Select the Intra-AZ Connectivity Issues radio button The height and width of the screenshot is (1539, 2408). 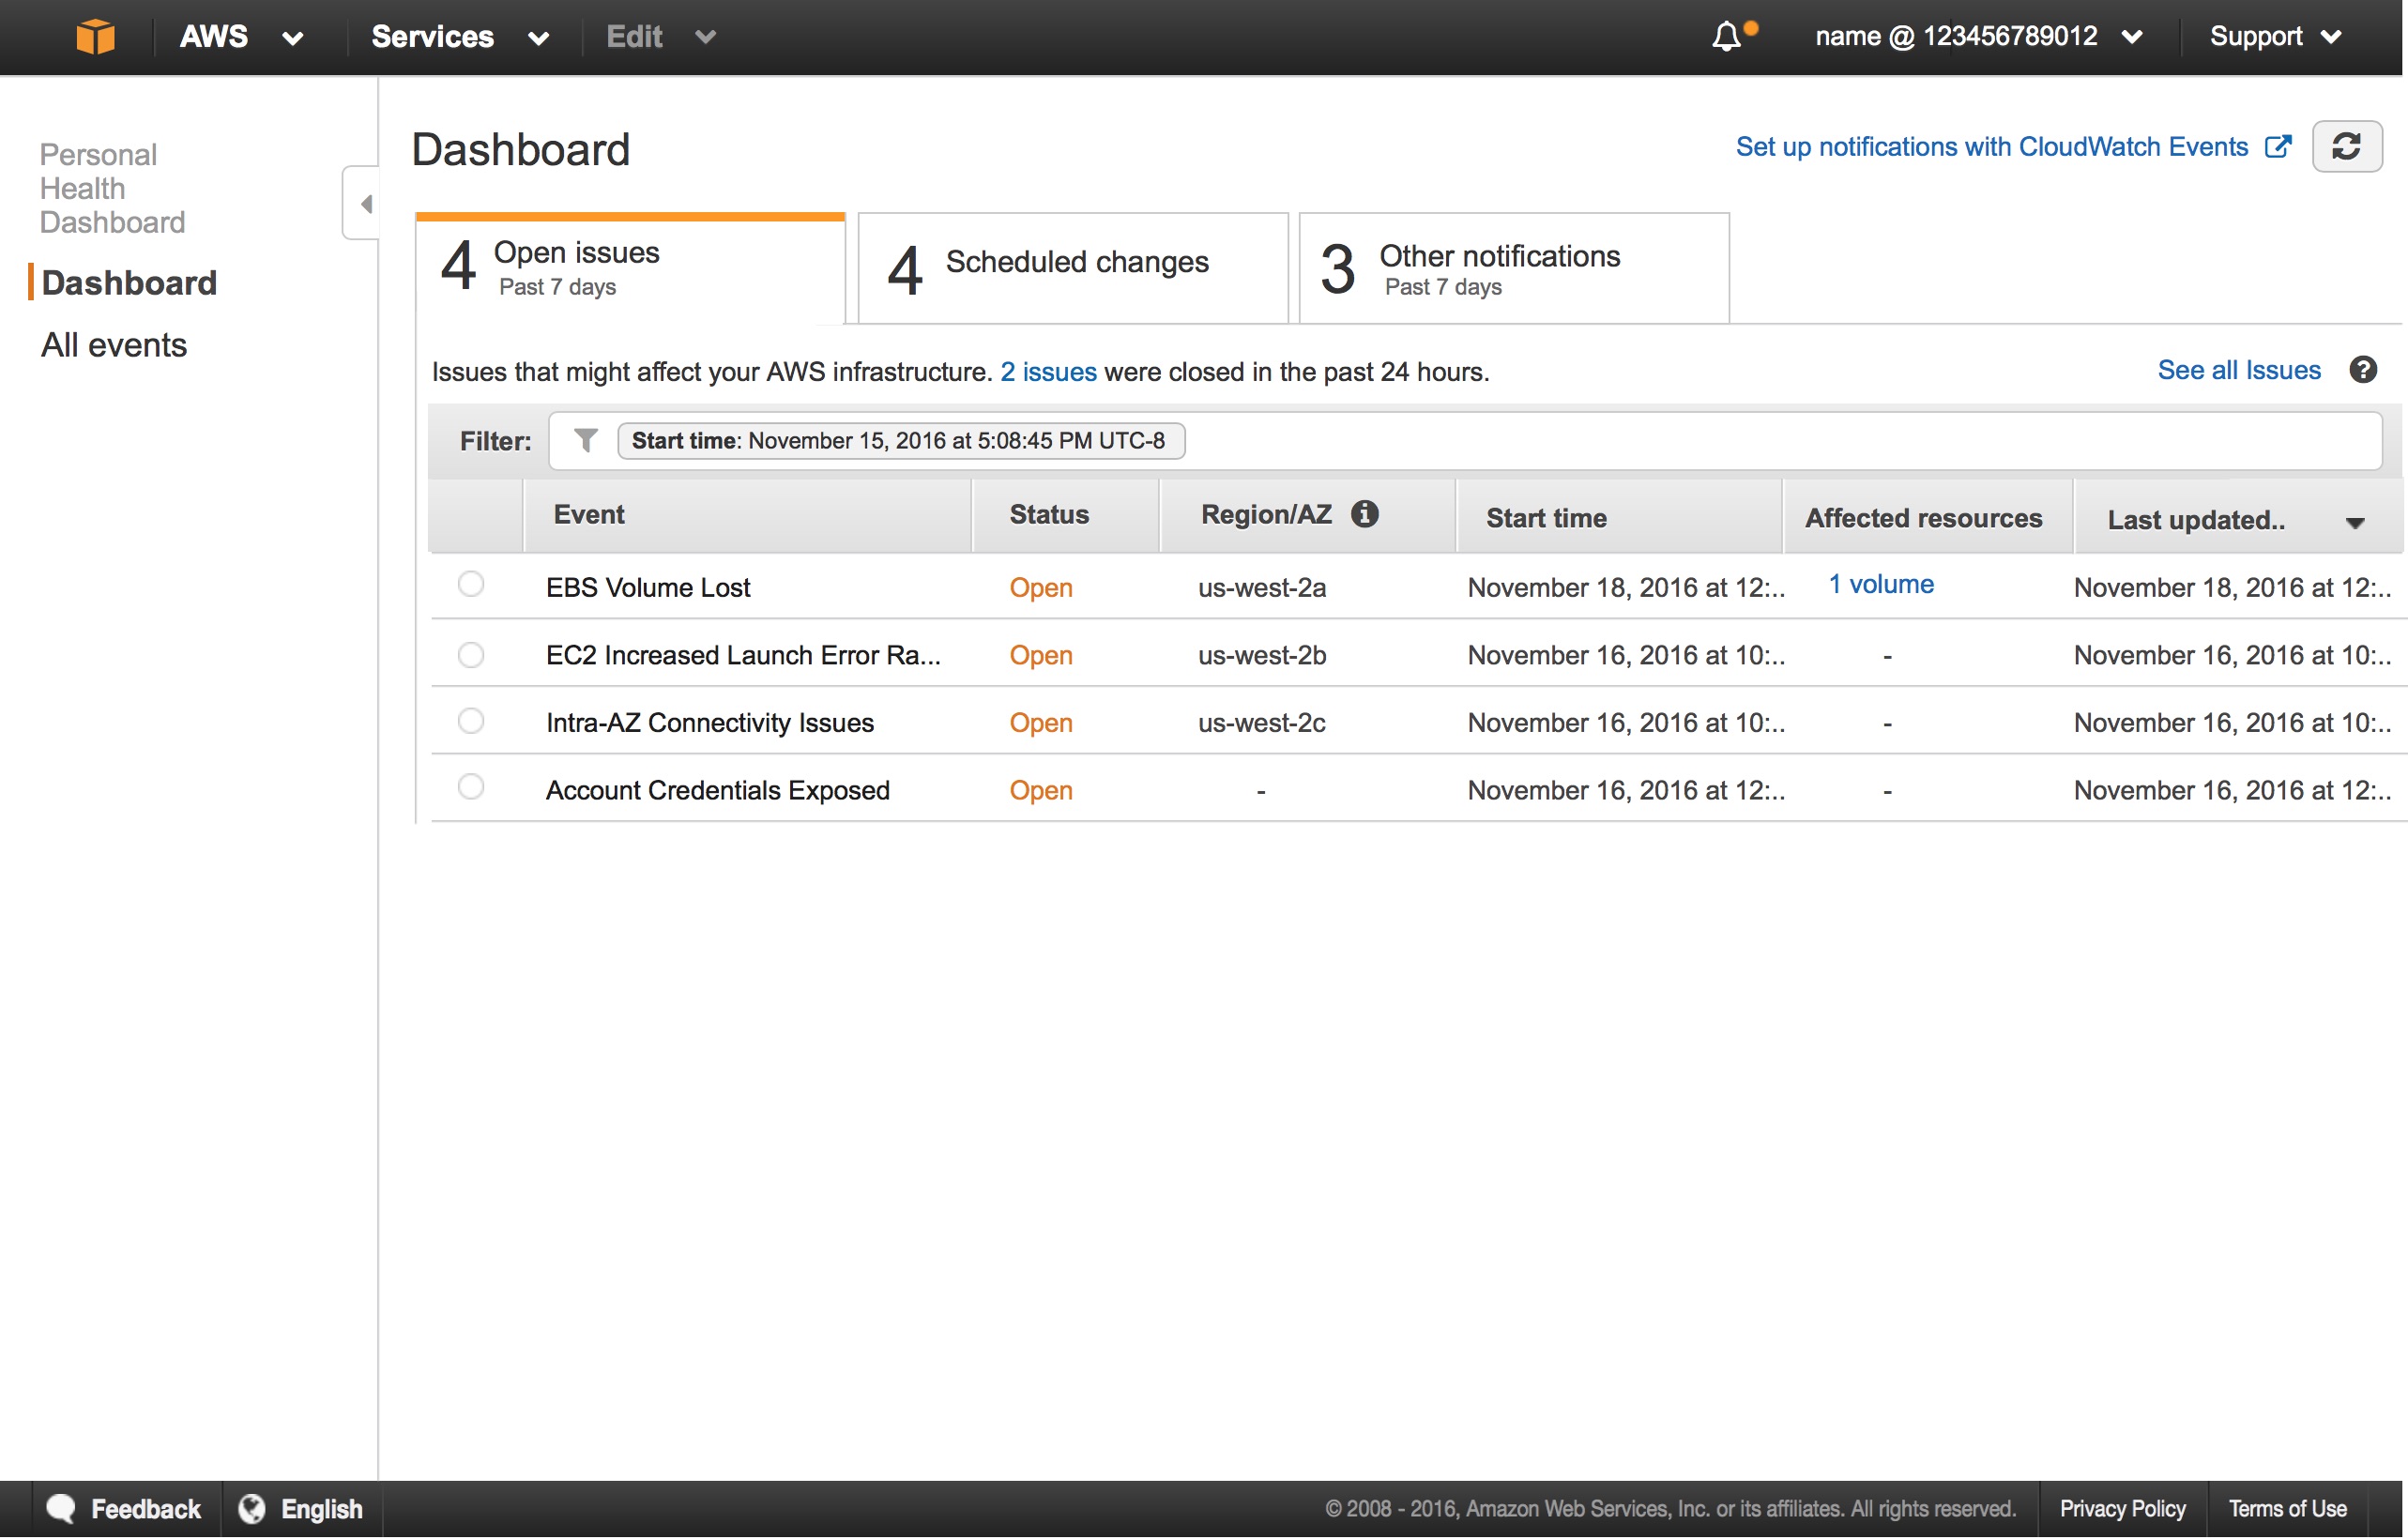pos(471,720)
